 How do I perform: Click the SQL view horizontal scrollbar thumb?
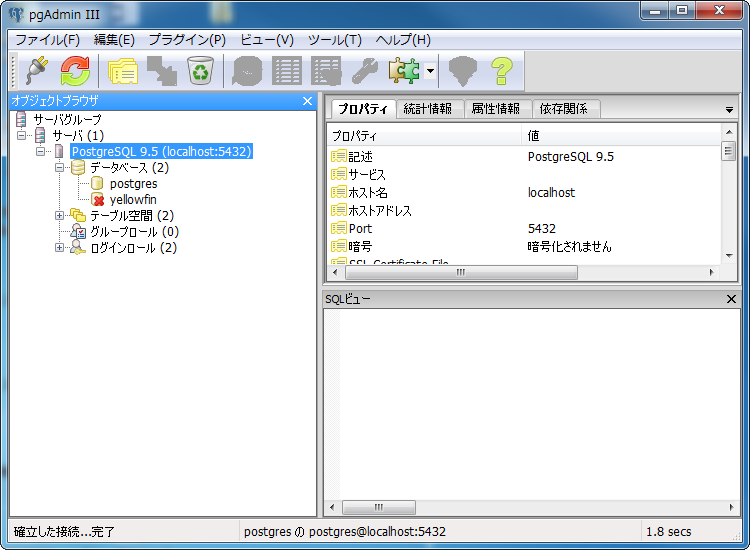(379, 507)
